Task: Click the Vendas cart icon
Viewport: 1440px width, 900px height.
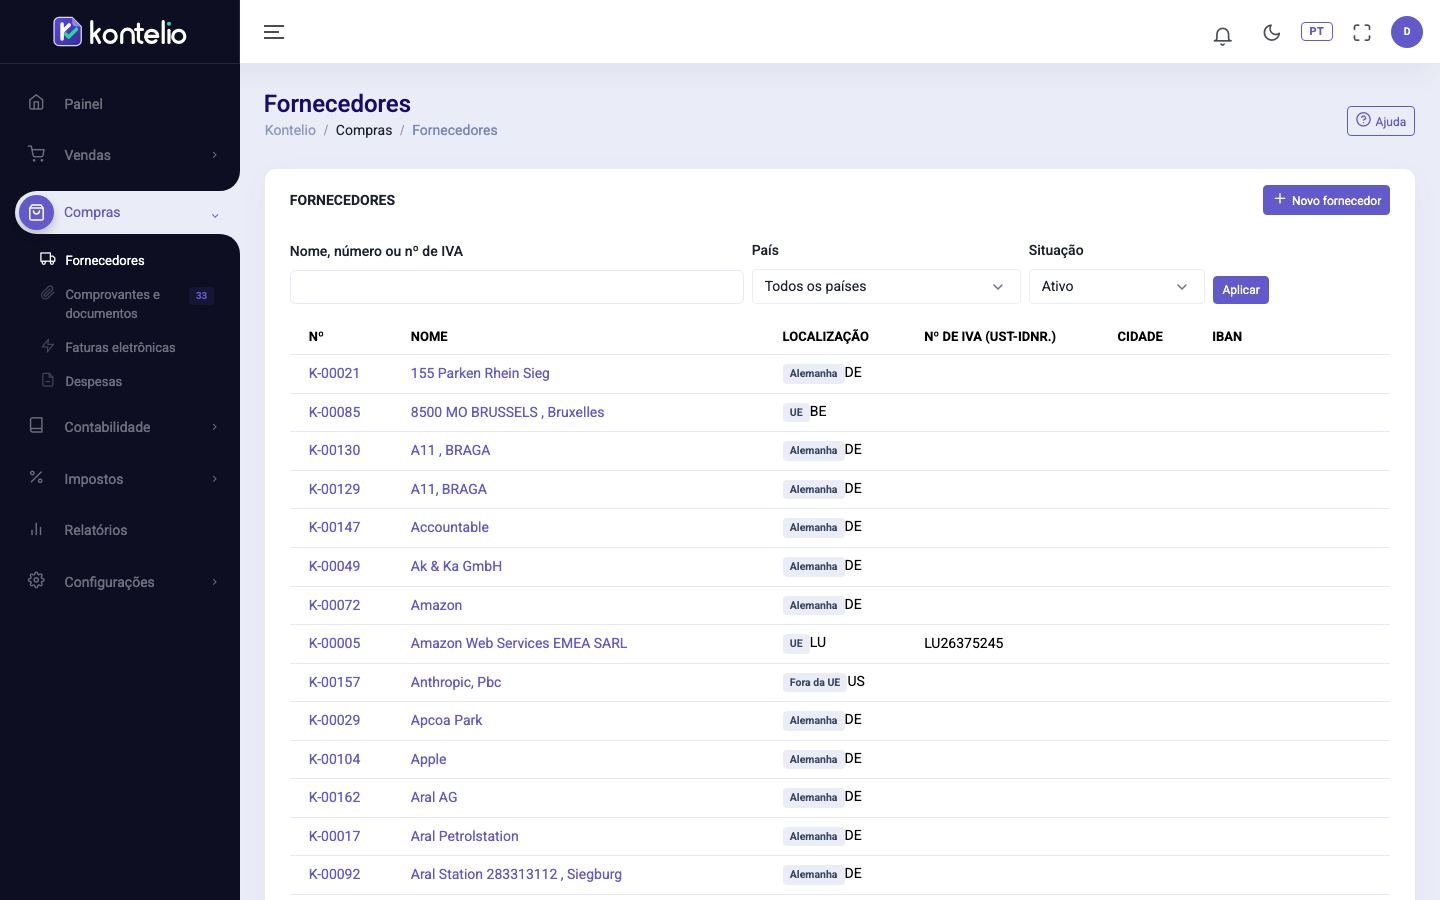Action: point(36,154)
